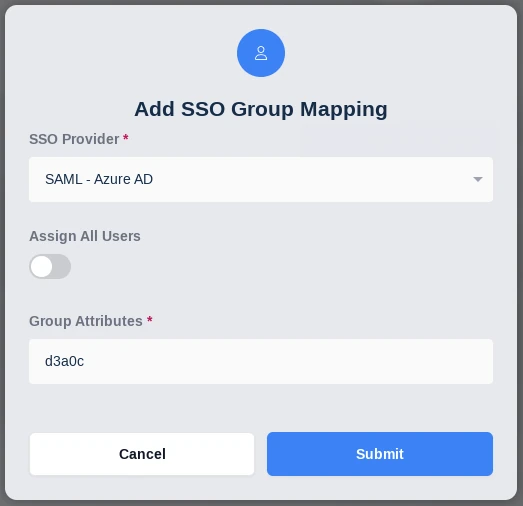523x506 pixels.
Task: Click the selected value SAML - Azure AD
Action: [x=99, y=179]
